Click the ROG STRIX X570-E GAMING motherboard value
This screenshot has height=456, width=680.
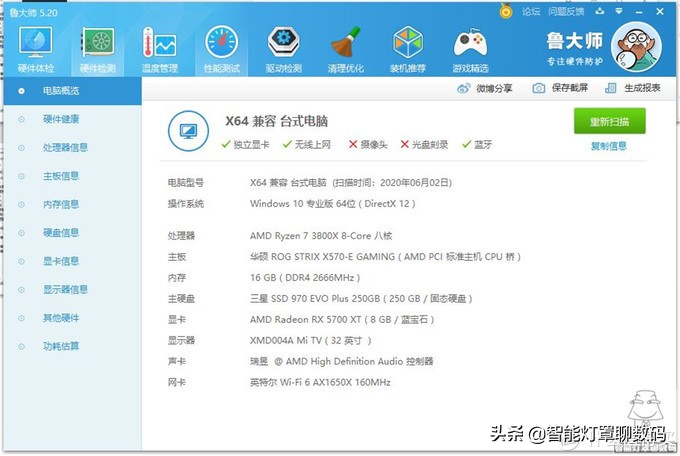(385, 257)
